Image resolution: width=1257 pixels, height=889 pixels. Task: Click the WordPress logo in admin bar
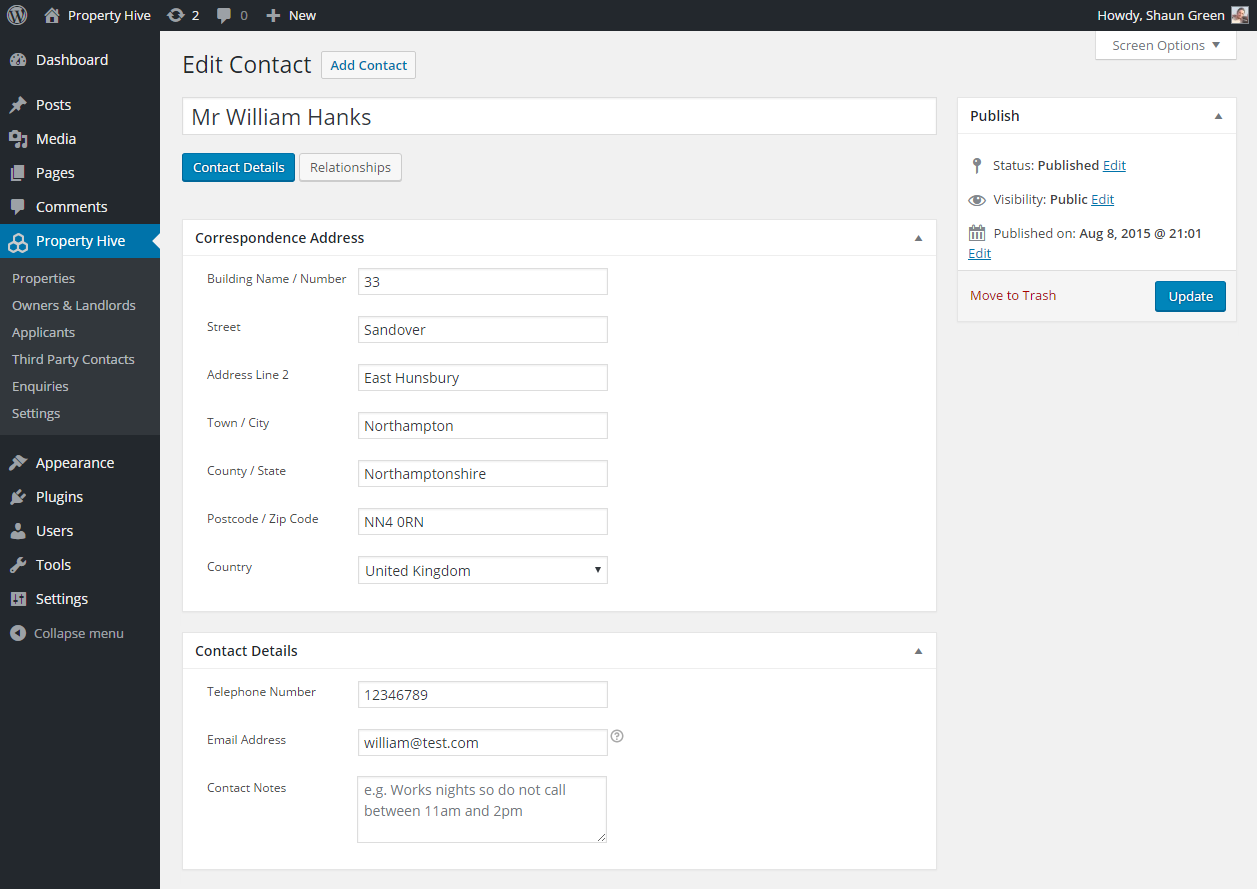[17, 15]
